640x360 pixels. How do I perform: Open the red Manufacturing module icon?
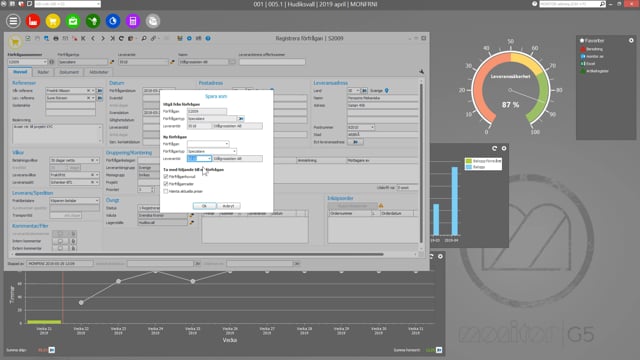click(x=33, y=21)
